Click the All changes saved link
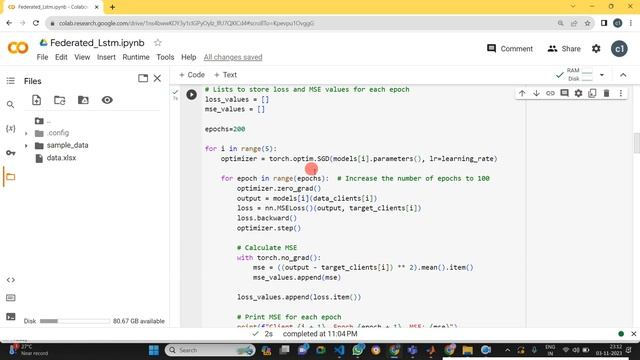 coord(233,57)
